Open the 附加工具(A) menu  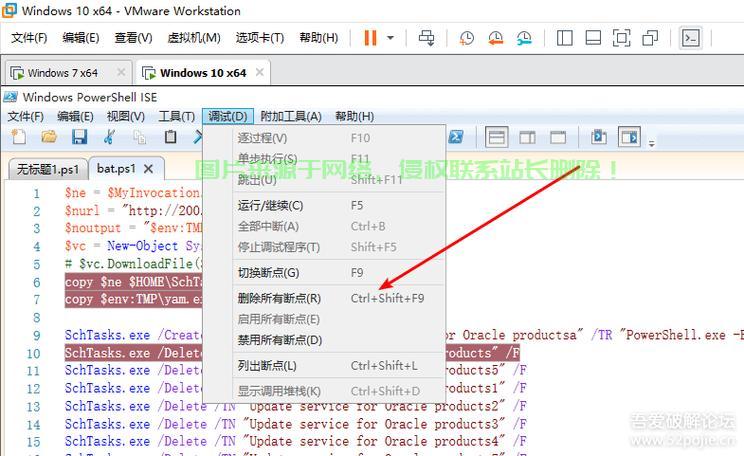(291, 116)
